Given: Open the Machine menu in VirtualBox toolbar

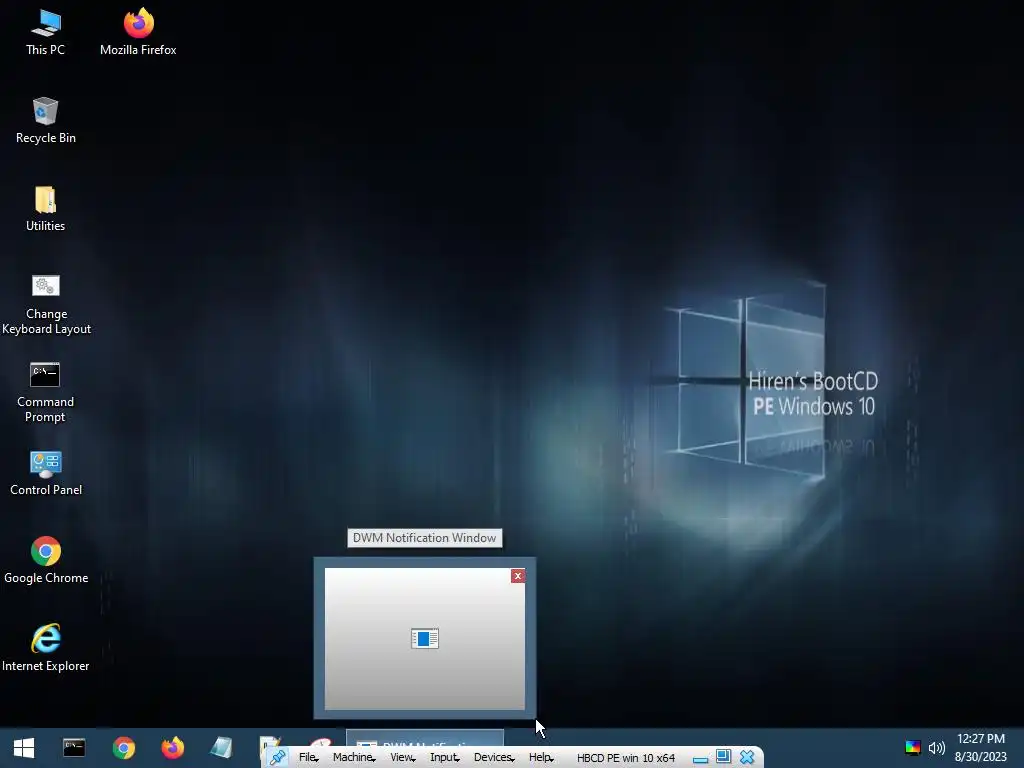Looking at the screenshot, I should [354, 758].
